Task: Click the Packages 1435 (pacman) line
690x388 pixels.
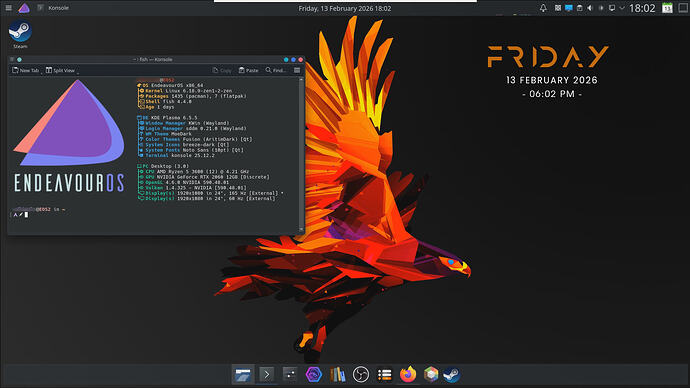Action: [x=192, y=96]
